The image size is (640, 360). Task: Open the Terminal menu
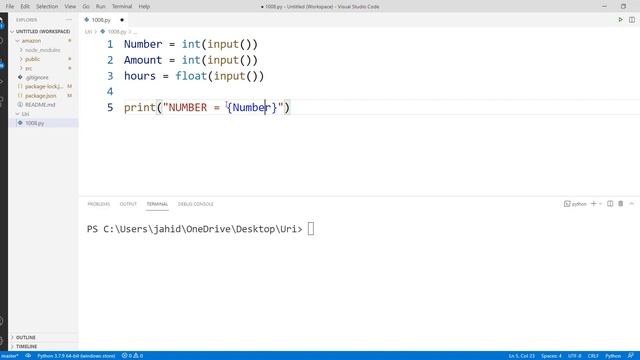coord(122,7)
